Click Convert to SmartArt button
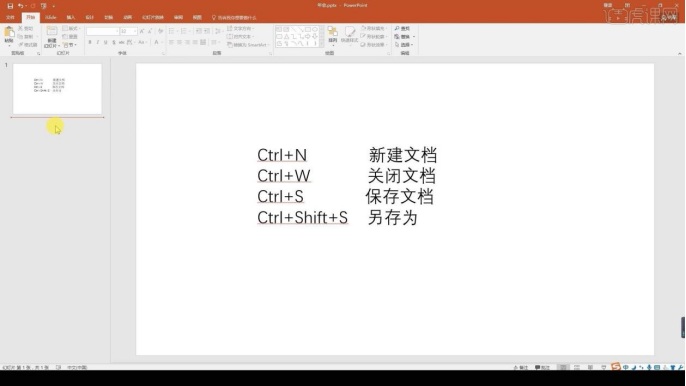Image resolution: width=686 pixels, height=386 pixels. [x=248, y=45]
